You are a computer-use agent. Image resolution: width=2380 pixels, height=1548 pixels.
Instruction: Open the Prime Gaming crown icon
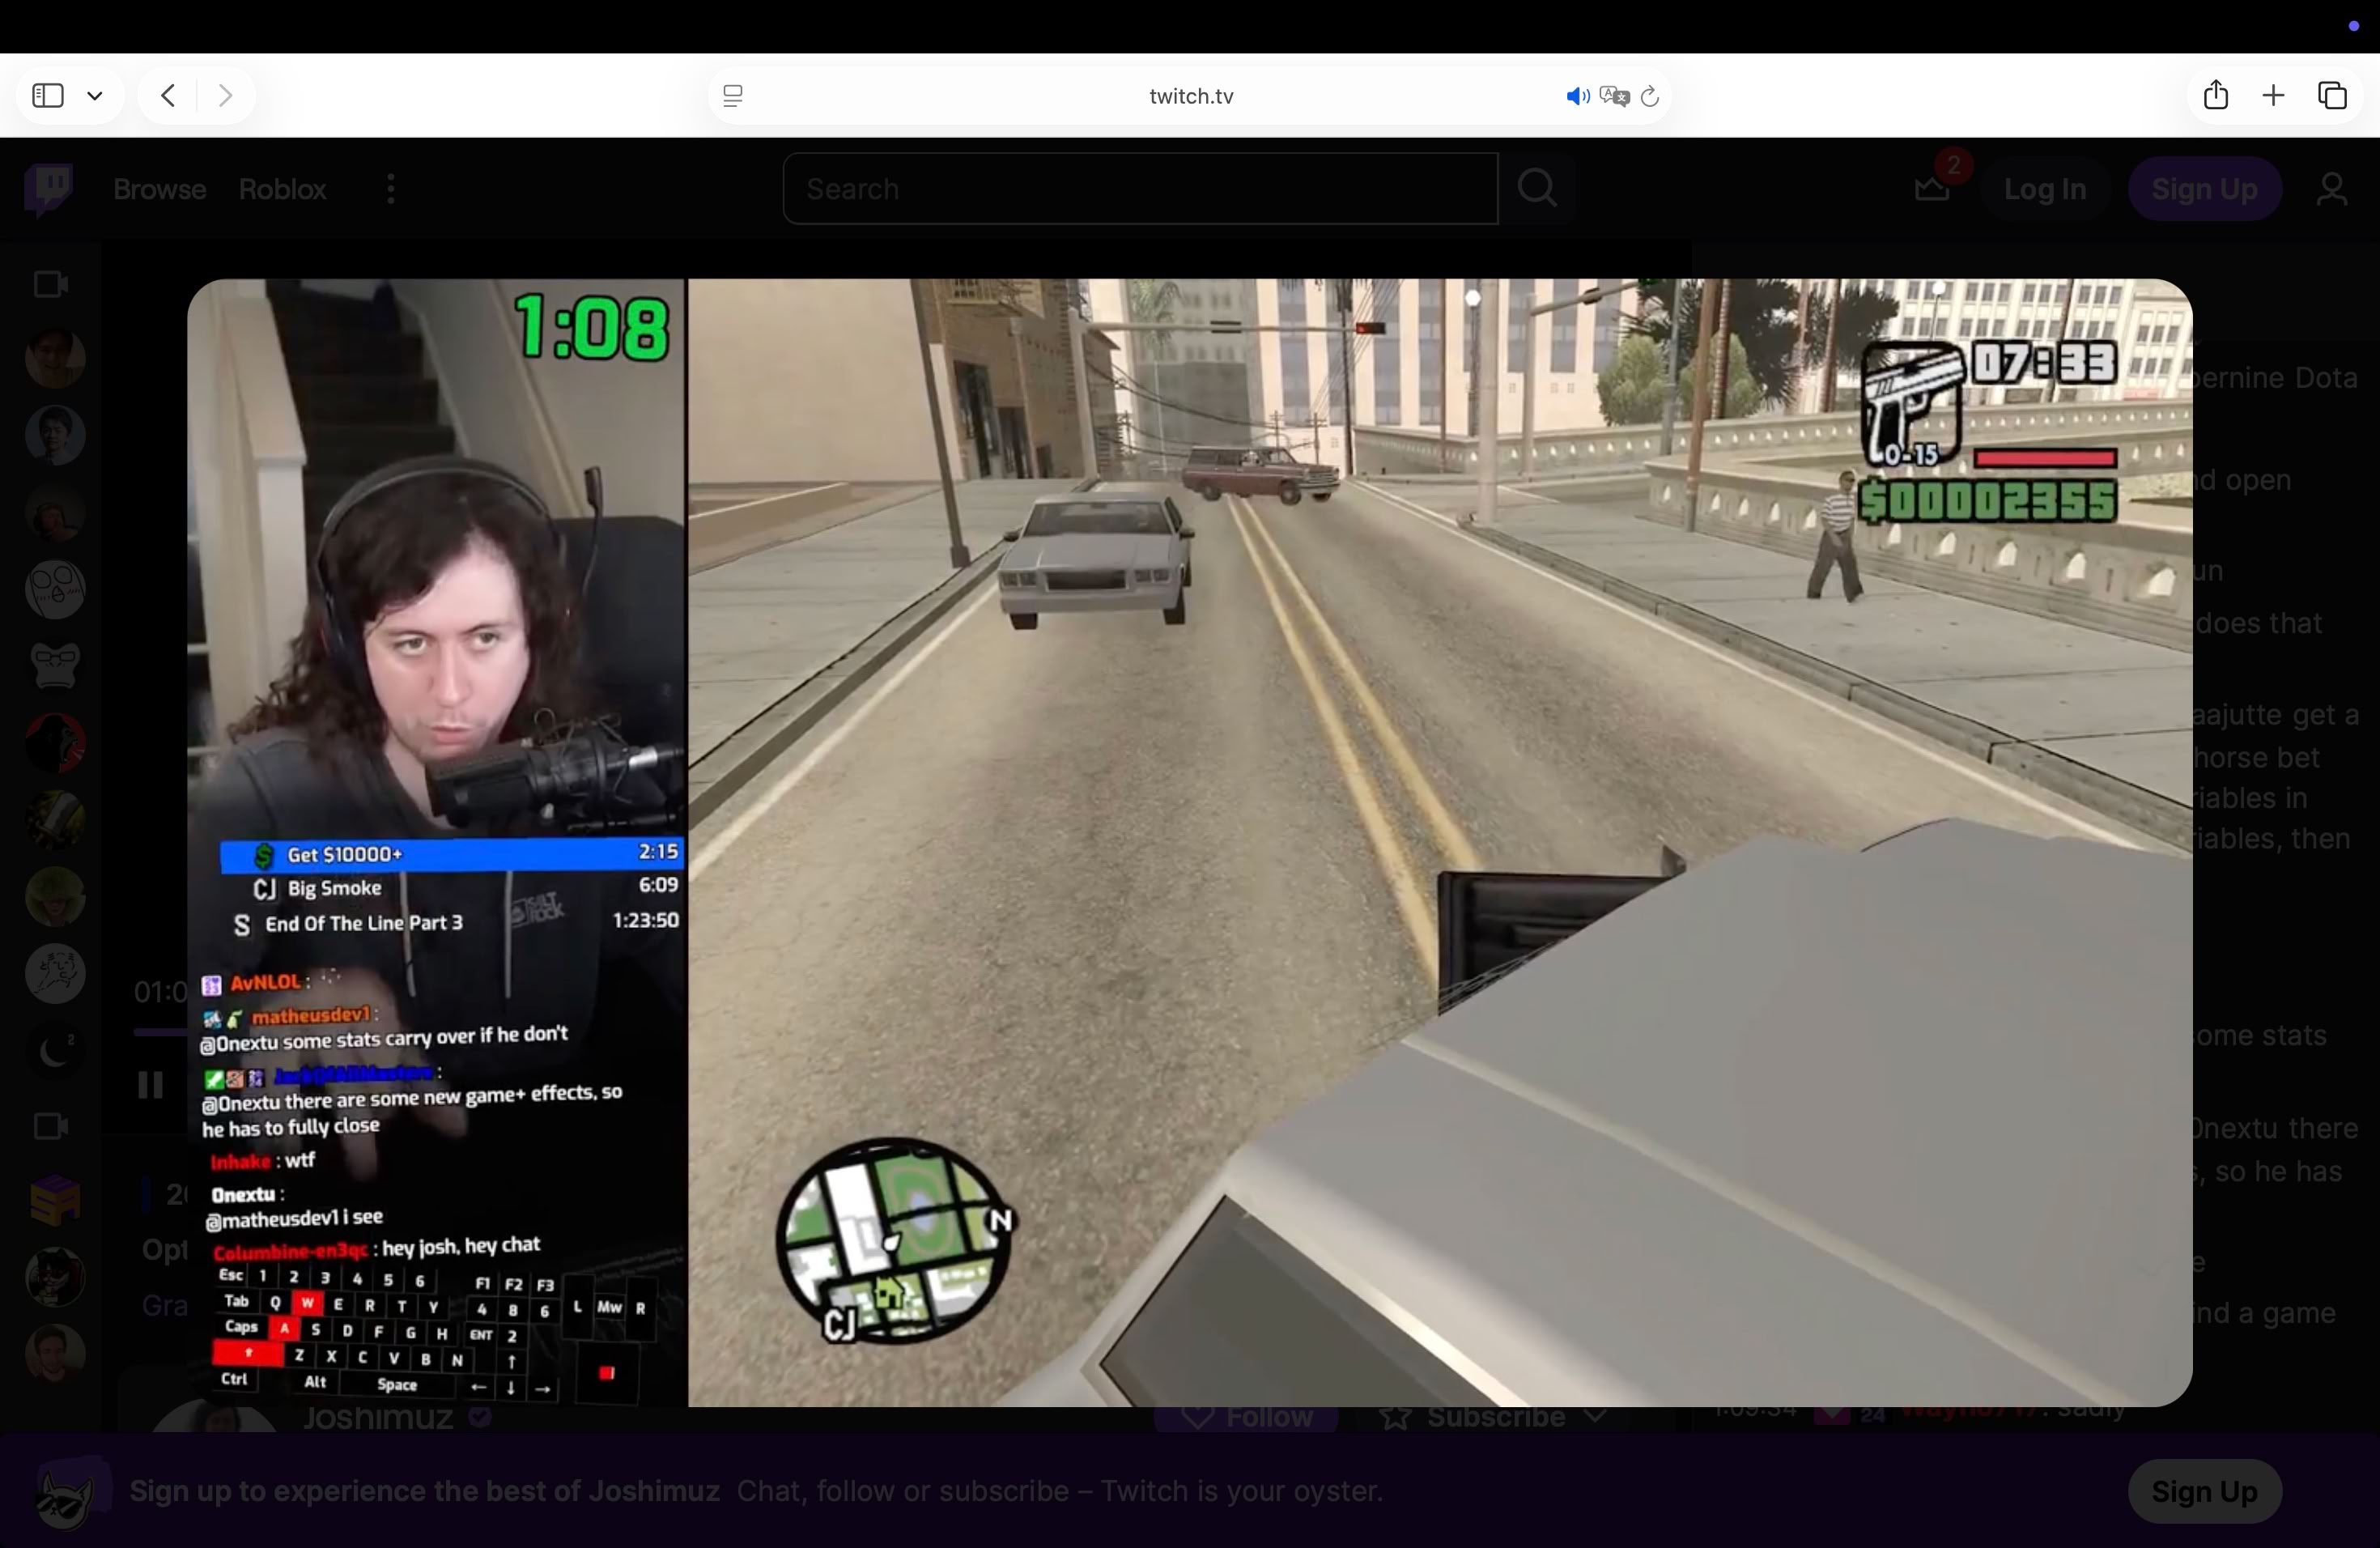[1930, 189]
